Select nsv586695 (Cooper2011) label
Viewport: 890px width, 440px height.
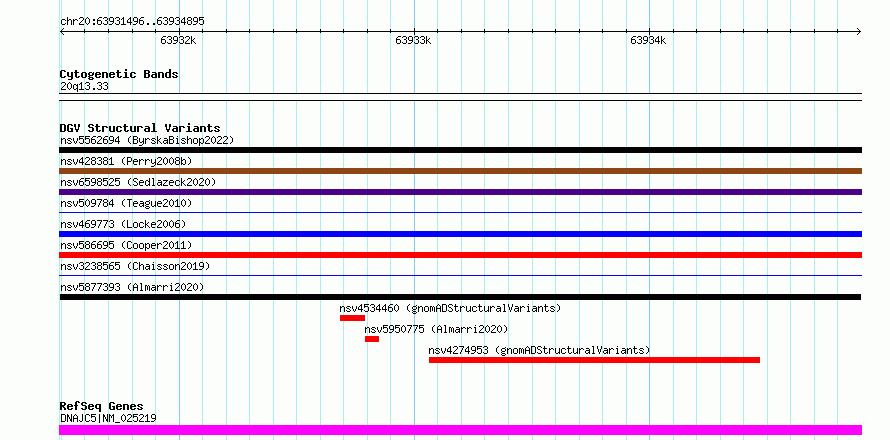point(126,245)
